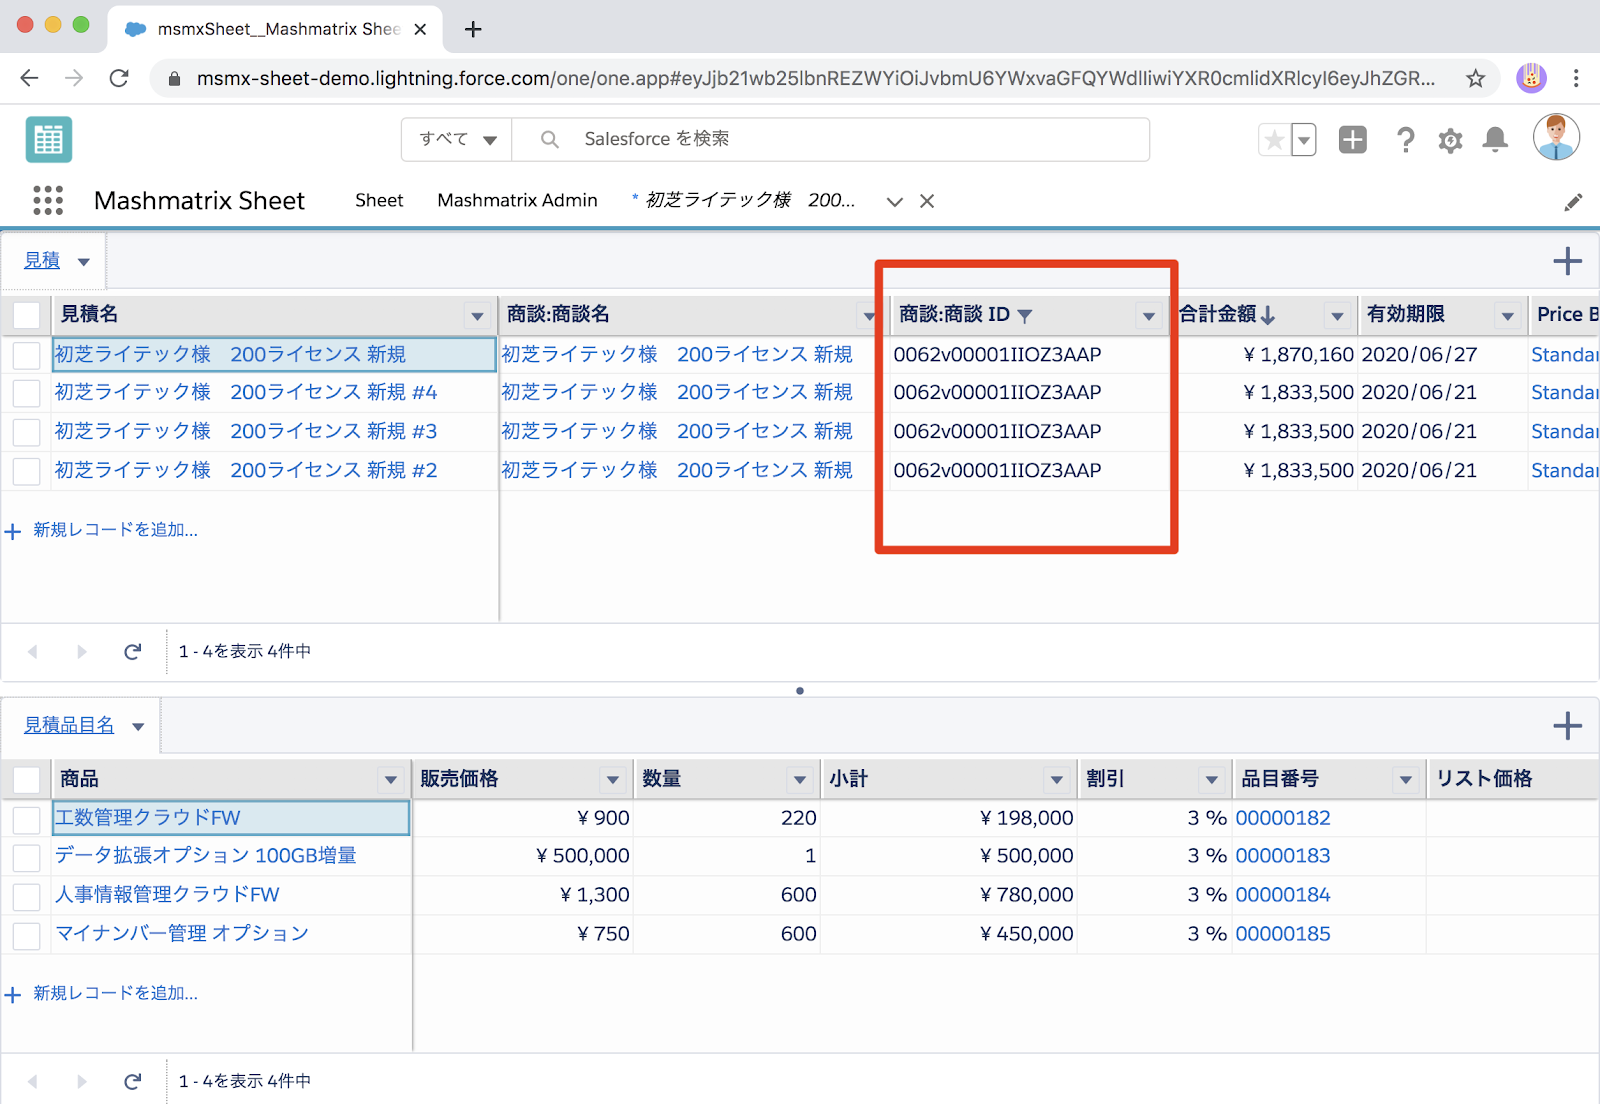Click the sort arrow on 合計金額 header

pyautogui.click(x=1268, y=315)
